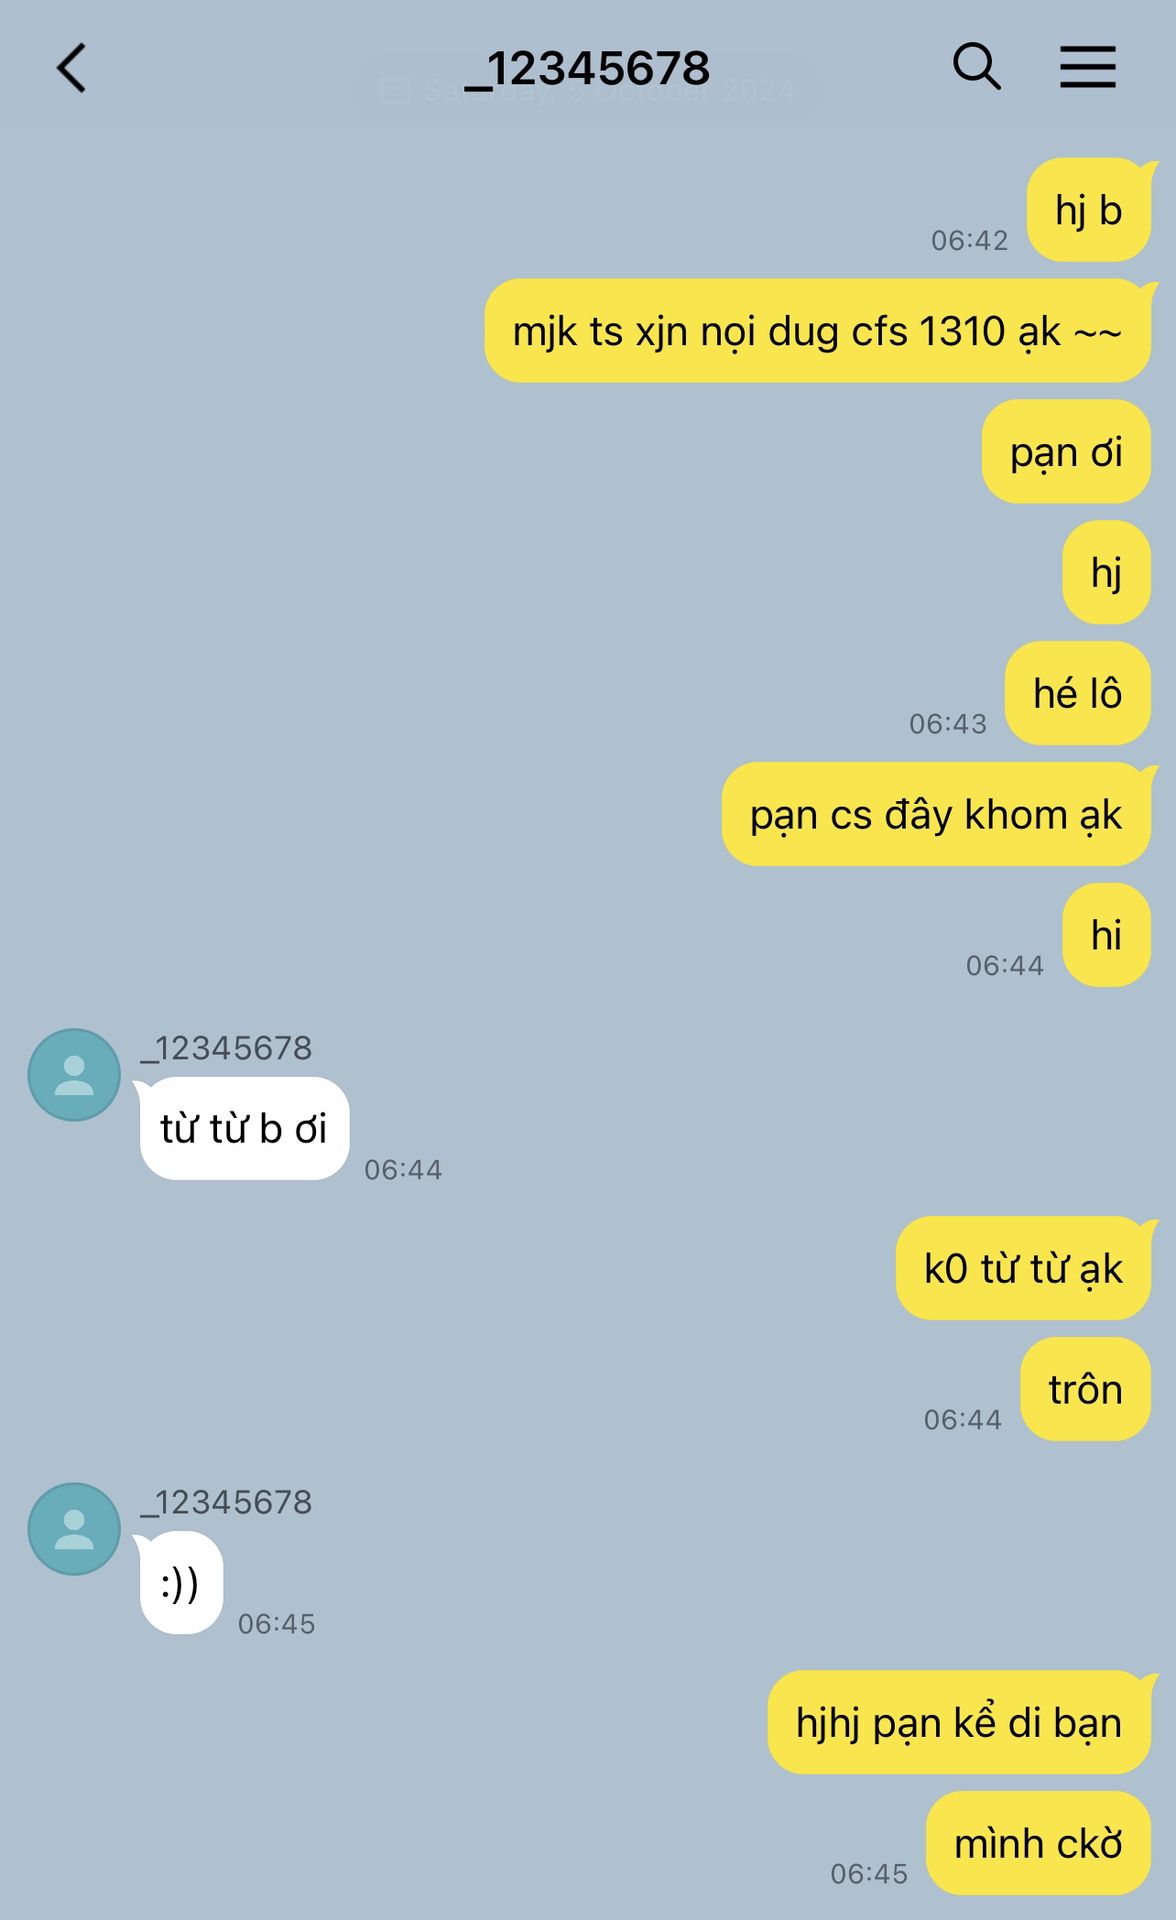Select the "mình ckờ" message bubble

[x=1038, y=1843]
